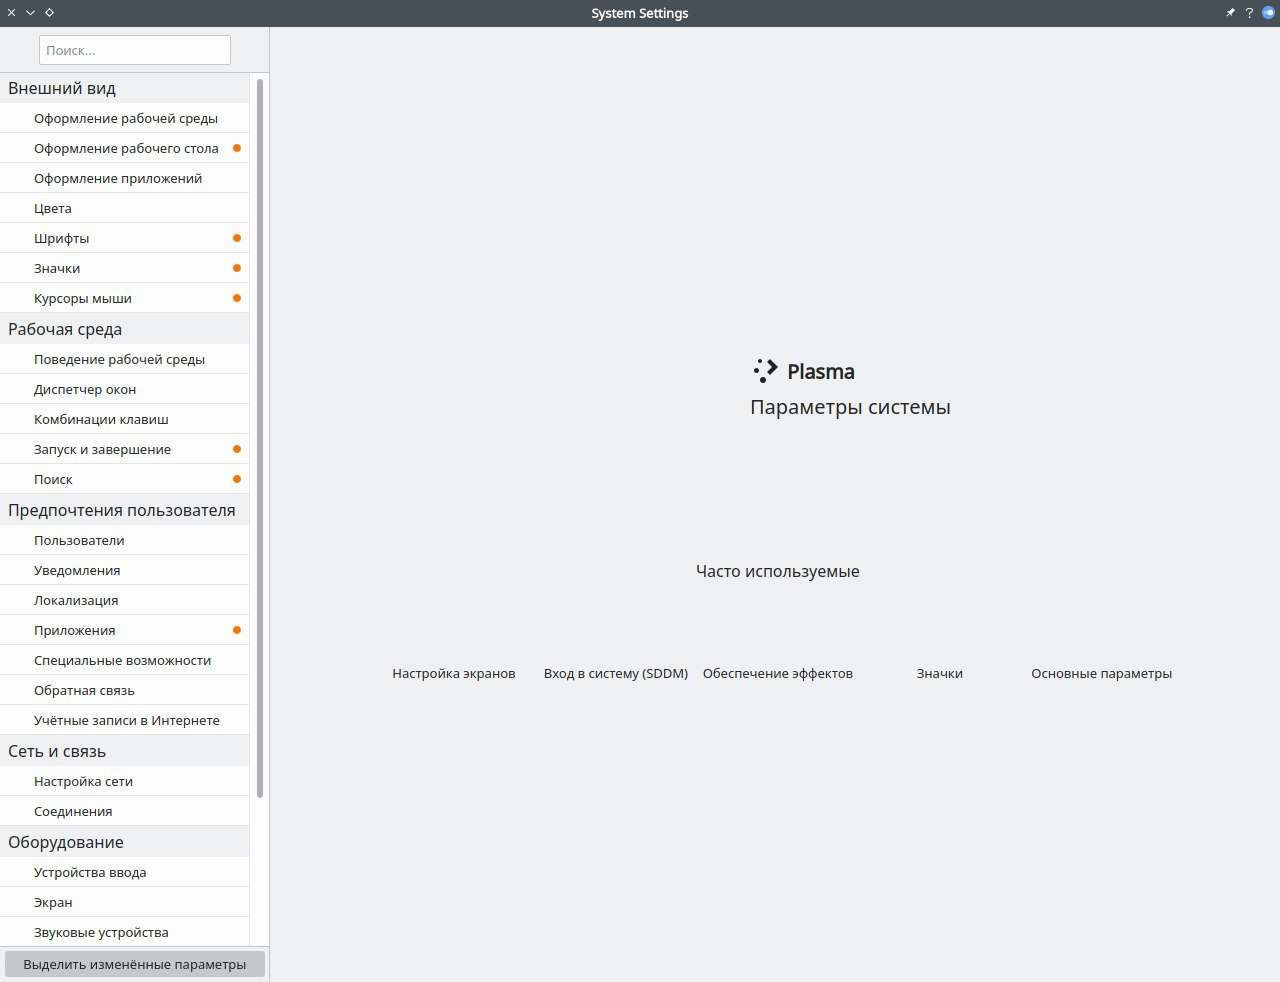The width and height of the screenshot is (1280, 982).
Task: Open Приложения settings
Action: [x=125, y=630]
